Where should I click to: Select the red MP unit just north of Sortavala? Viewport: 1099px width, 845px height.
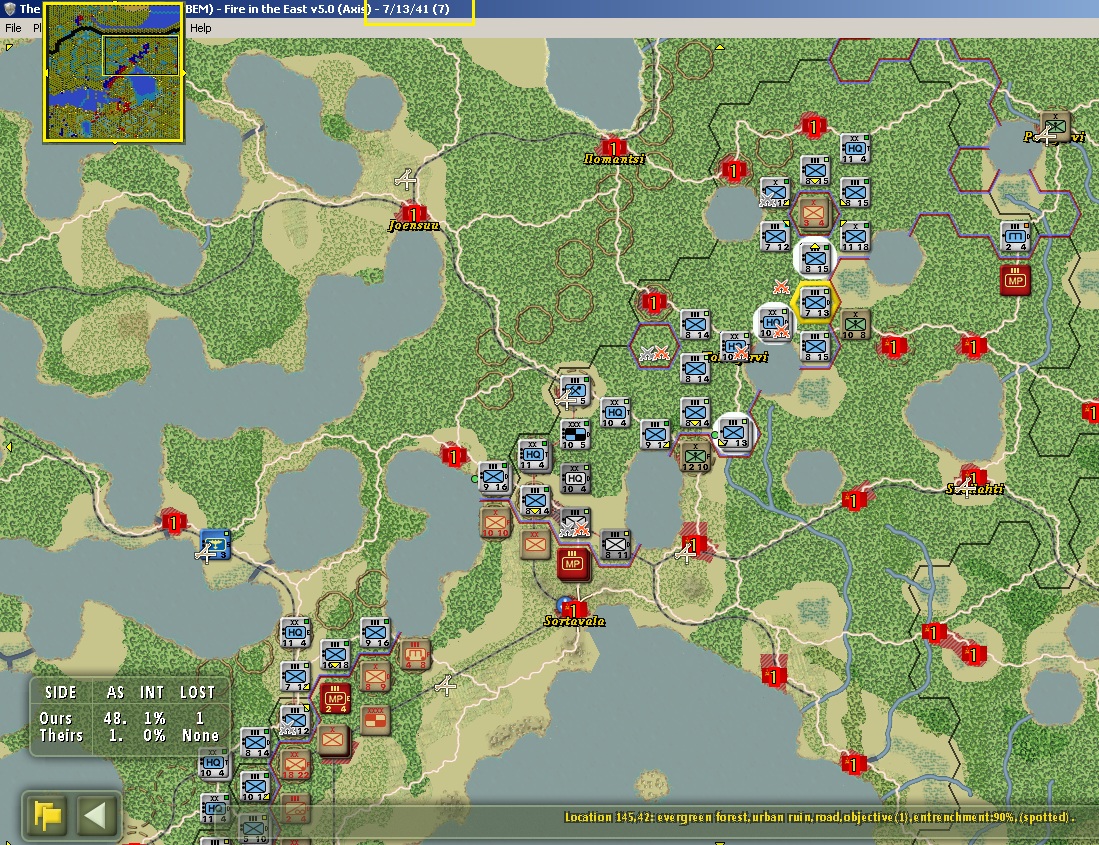[x=573, y=564]
